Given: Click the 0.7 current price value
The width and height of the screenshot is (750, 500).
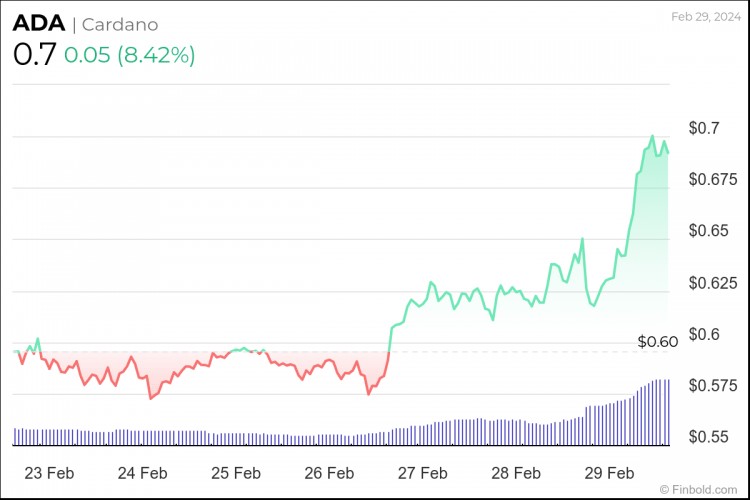Looking at the screenshot, I should 34,54.
